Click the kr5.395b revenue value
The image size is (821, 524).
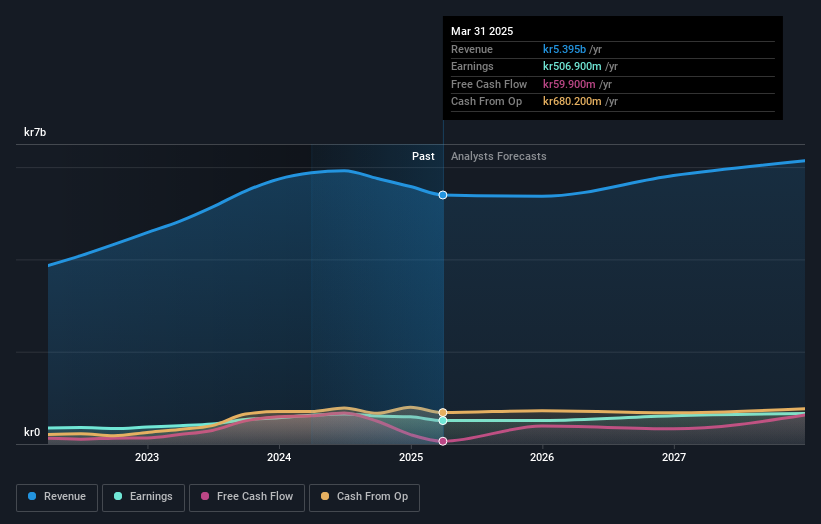(564, 49)
